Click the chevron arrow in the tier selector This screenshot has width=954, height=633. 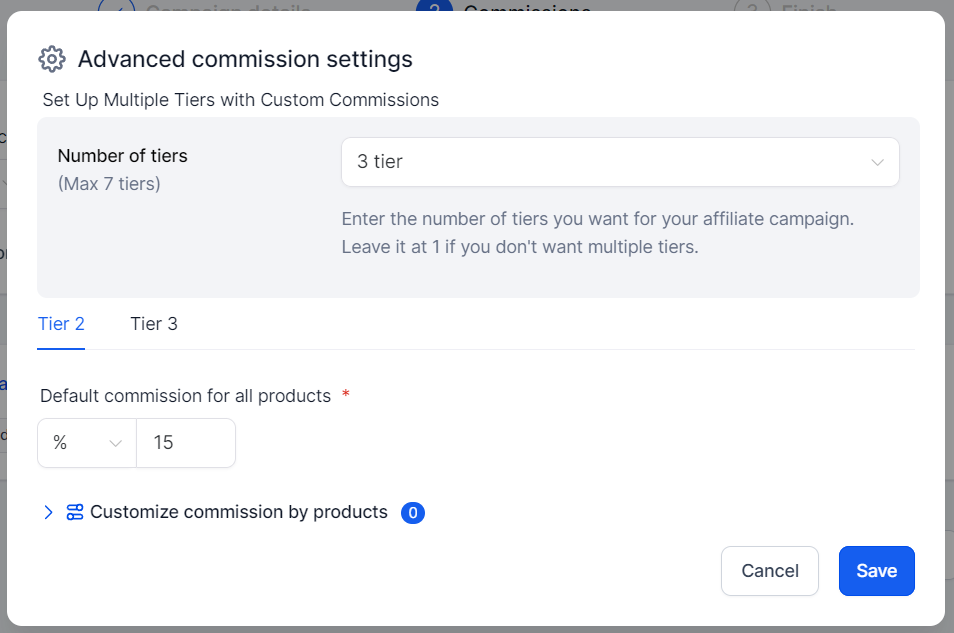tap(877, 162)
